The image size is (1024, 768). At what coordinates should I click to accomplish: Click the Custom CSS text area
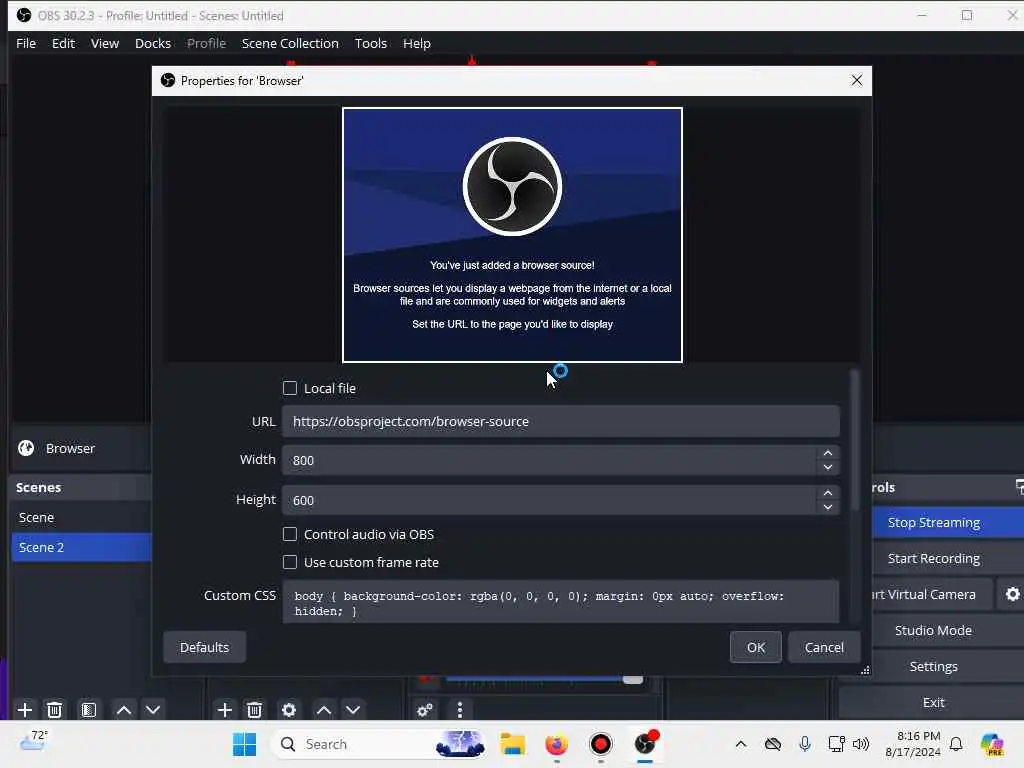tap(560, 602)
